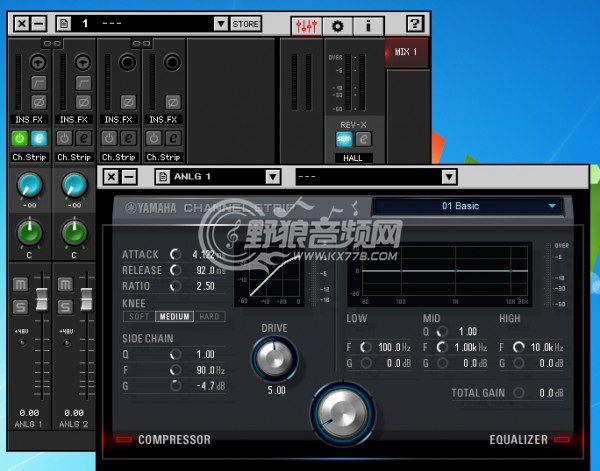Open third channel Ch.Strip editor
Viewport: 600px width, 471px height.
129,138
